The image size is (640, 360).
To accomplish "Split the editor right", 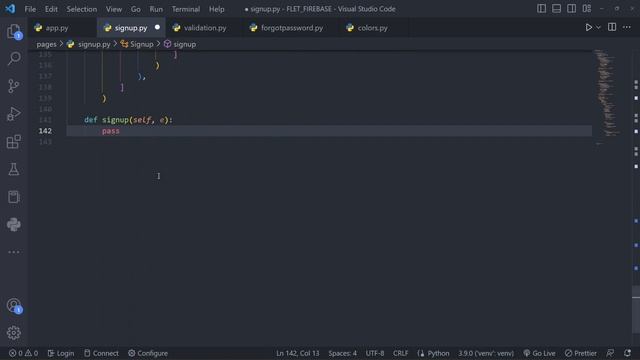I will [612, 27].
